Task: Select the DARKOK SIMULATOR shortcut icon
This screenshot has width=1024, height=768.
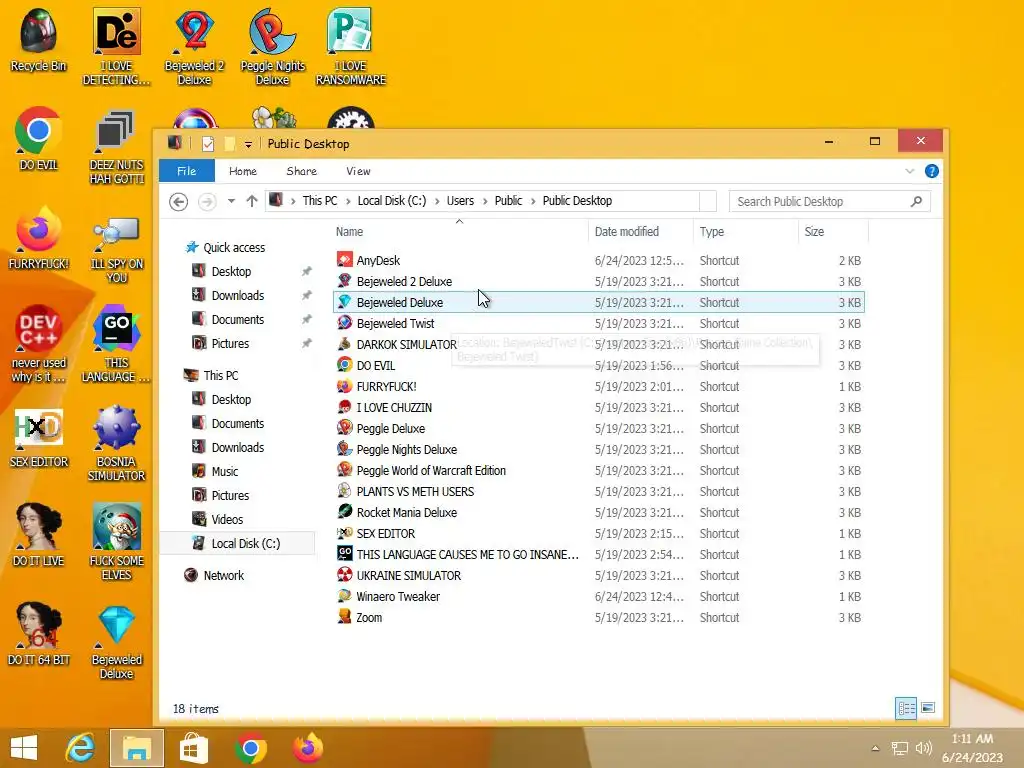Action: tap(344, 344)
